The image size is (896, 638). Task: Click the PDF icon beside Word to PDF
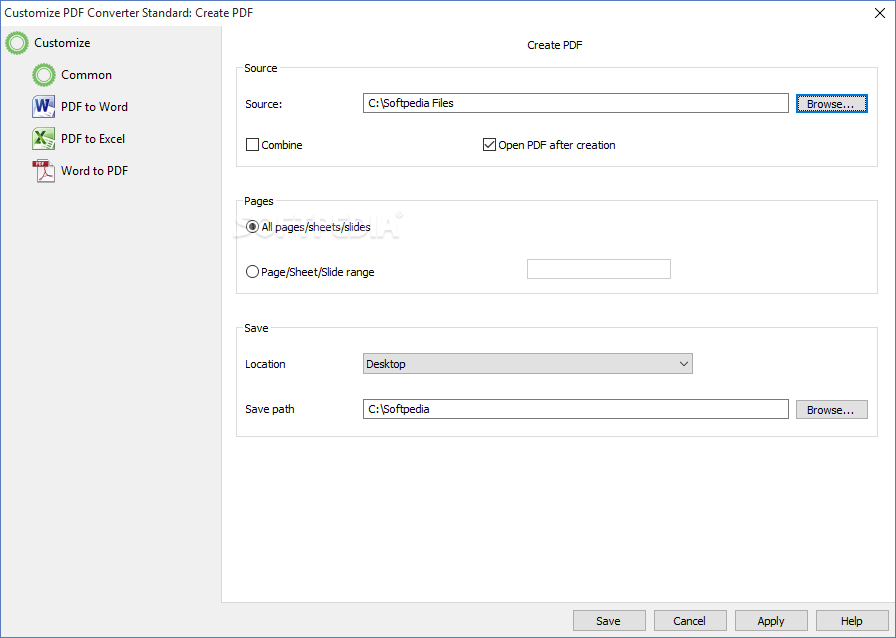click(43, 171)
